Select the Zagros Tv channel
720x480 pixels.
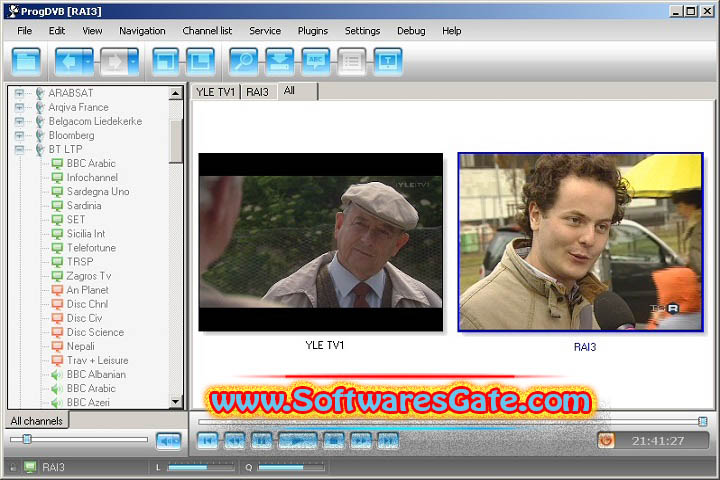pos(89,276)
